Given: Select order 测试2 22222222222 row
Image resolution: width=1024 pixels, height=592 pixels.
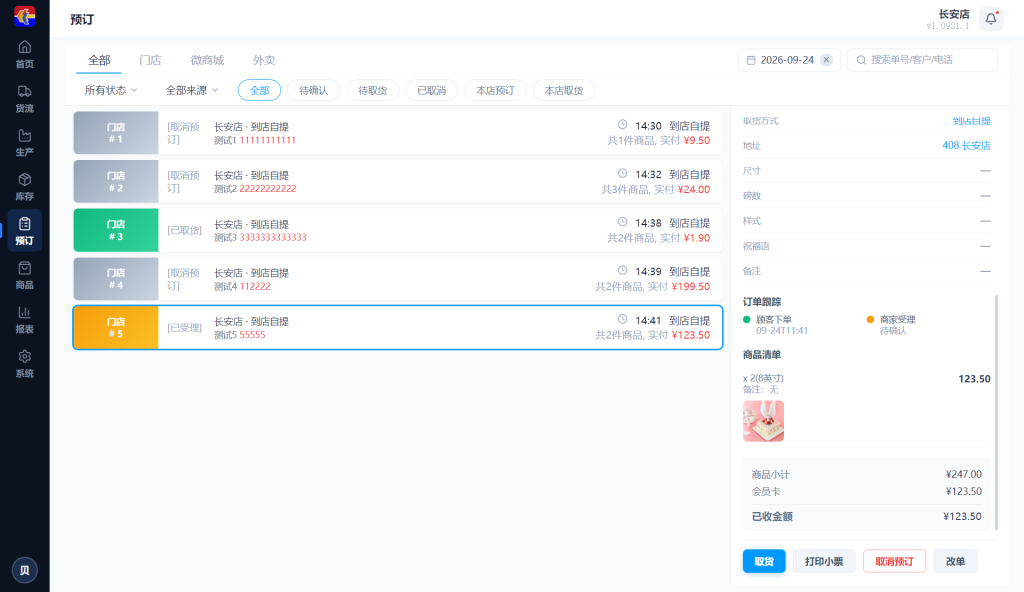Looking at the screenshot, I should click(x=398, y=182).
